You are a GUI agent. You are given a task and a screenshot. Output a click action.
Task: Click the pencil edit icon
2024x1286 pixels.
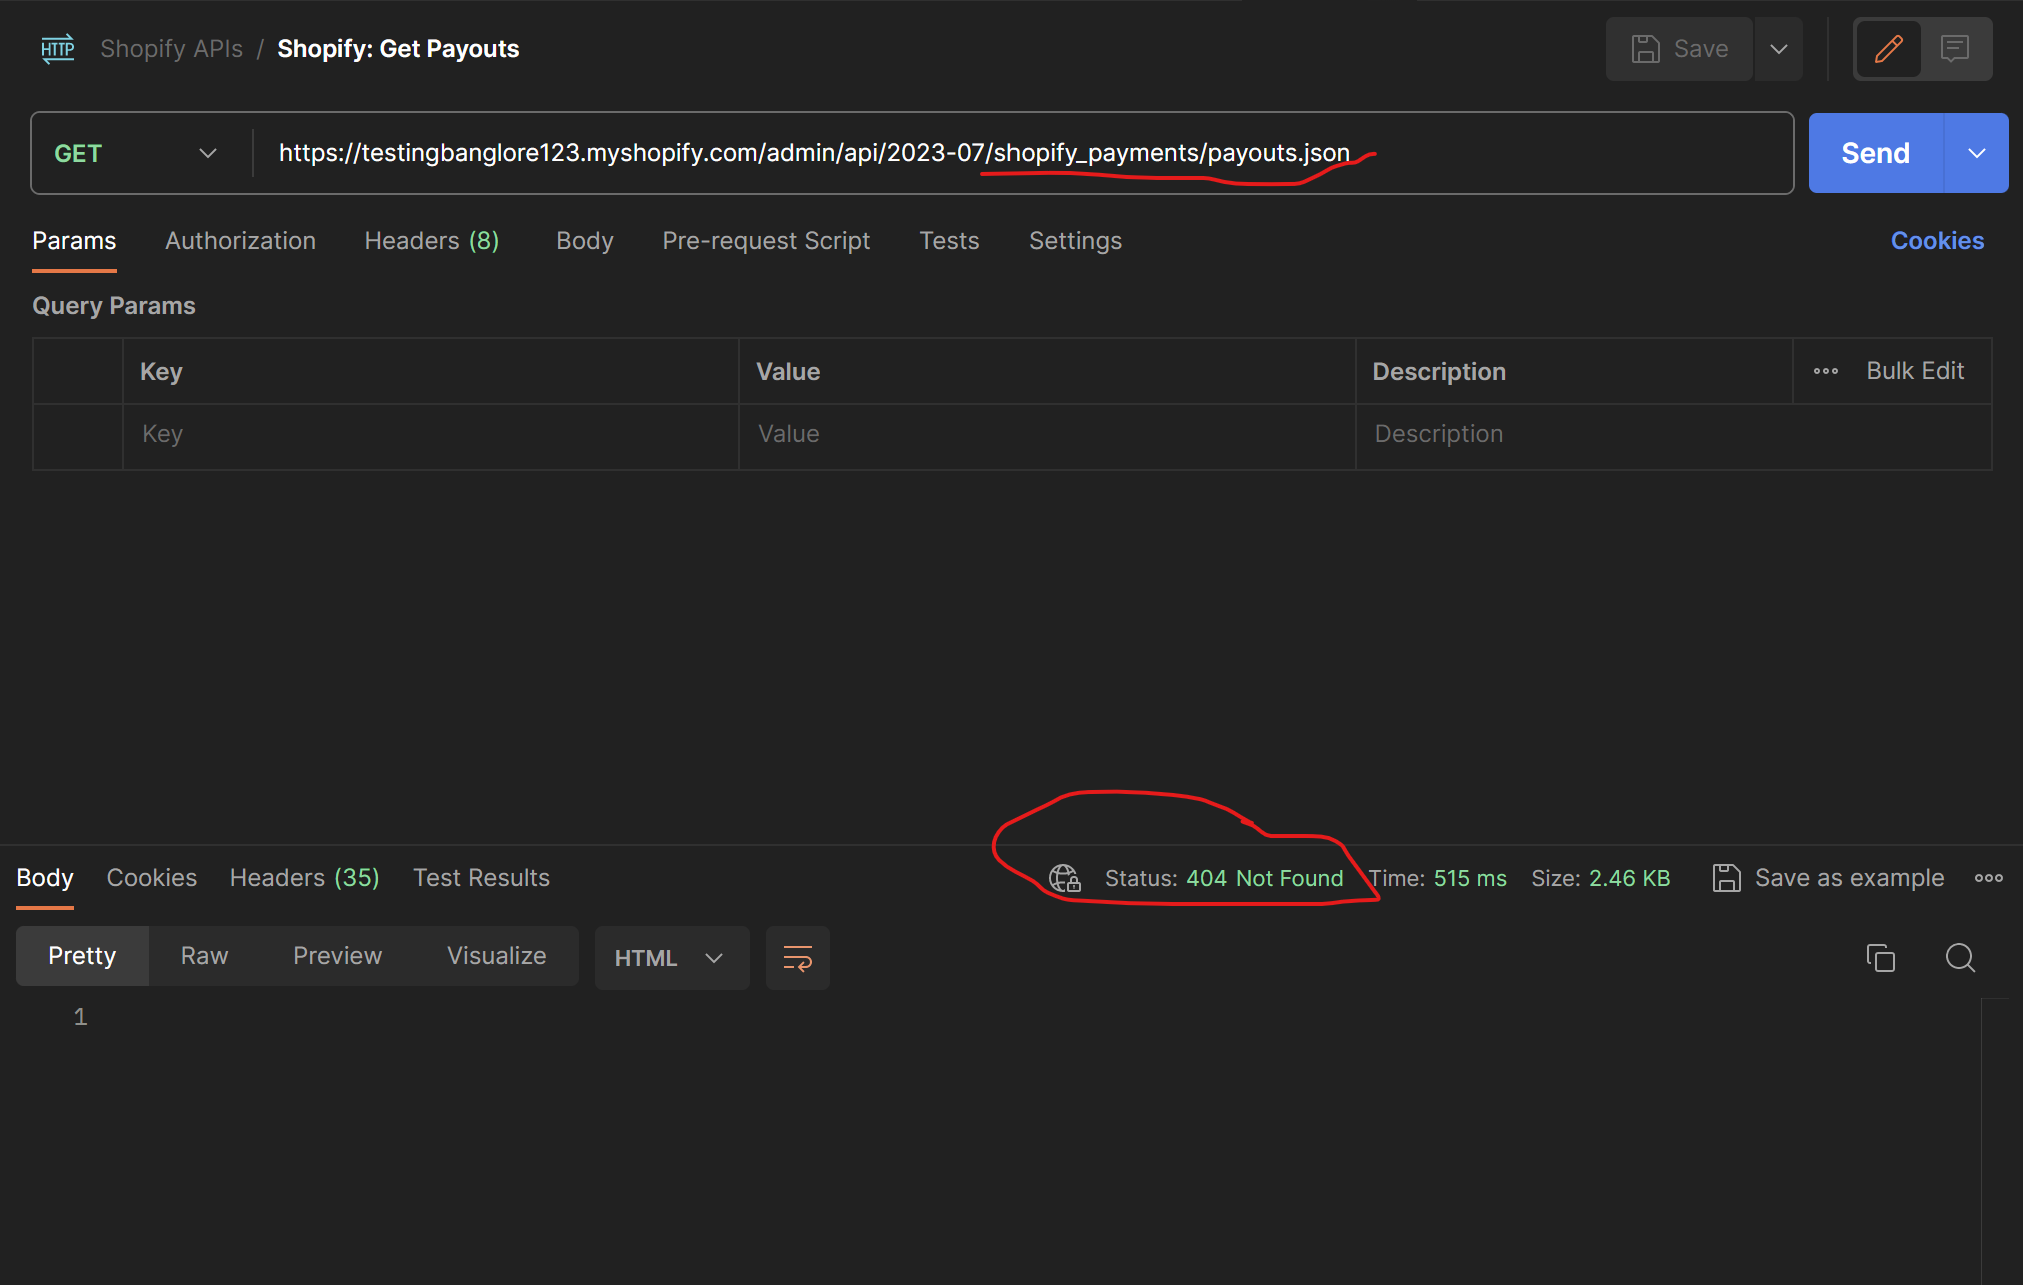pyautogui.click(x=1888, y=49)
